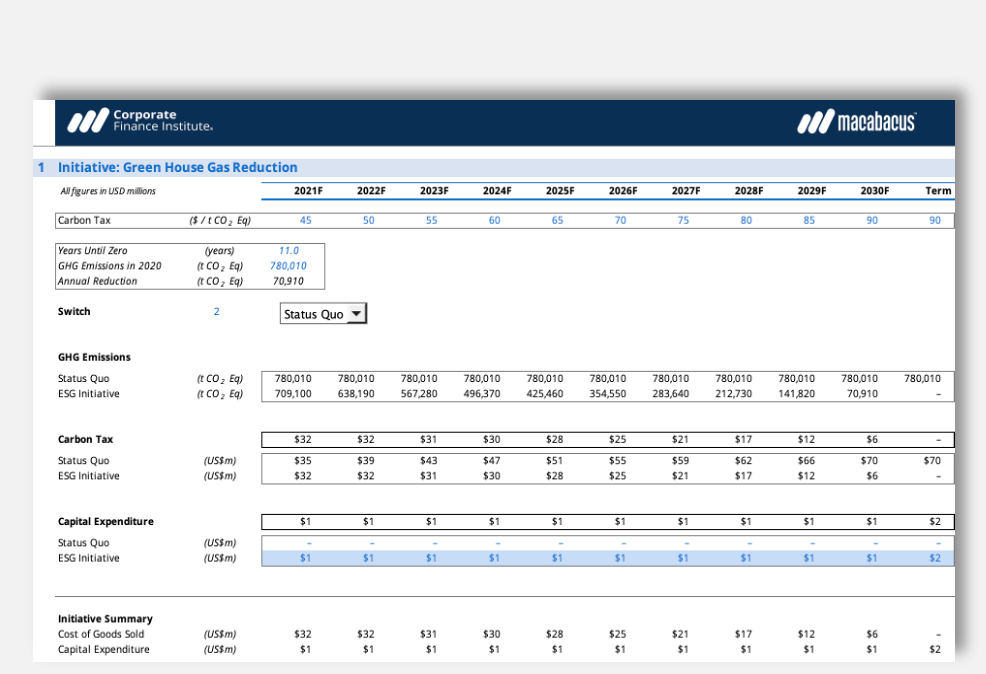Click the Macabacus logo in header
986x674 pixels.
[856, 122]
